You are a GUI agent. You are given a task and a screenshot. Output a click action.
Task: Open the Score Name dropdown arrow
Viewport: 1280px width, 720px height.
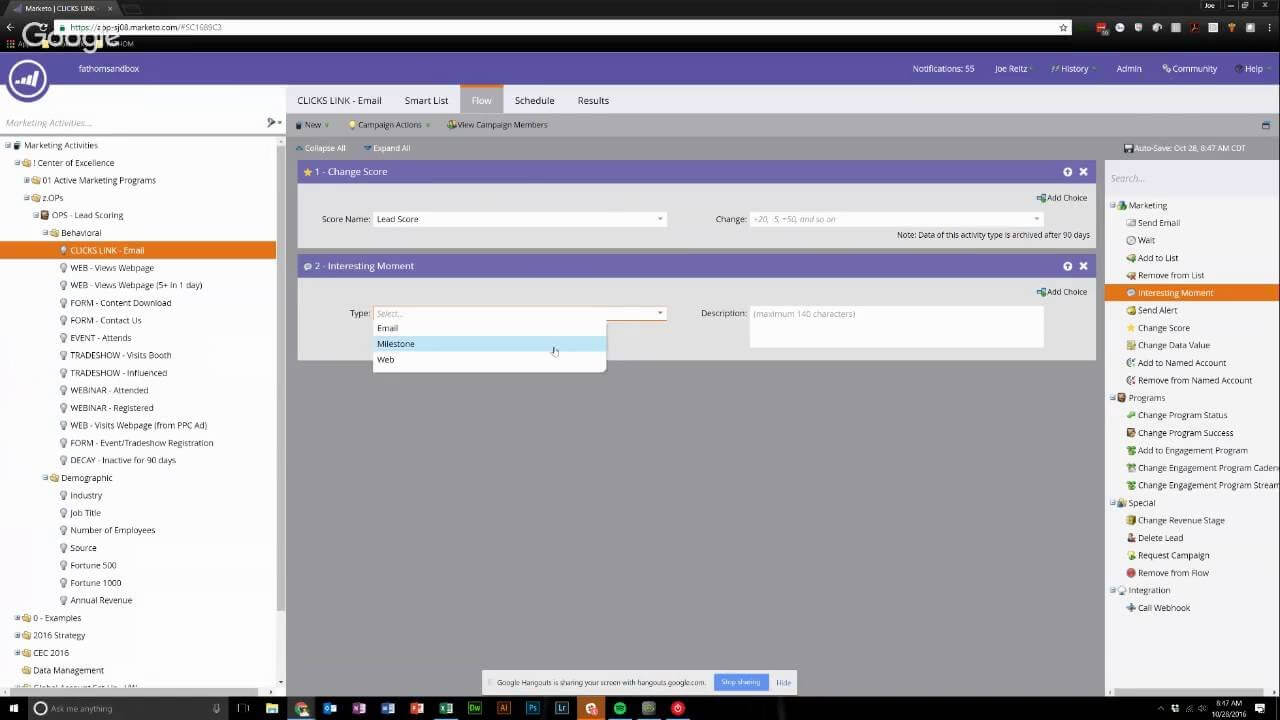(660, 219)
